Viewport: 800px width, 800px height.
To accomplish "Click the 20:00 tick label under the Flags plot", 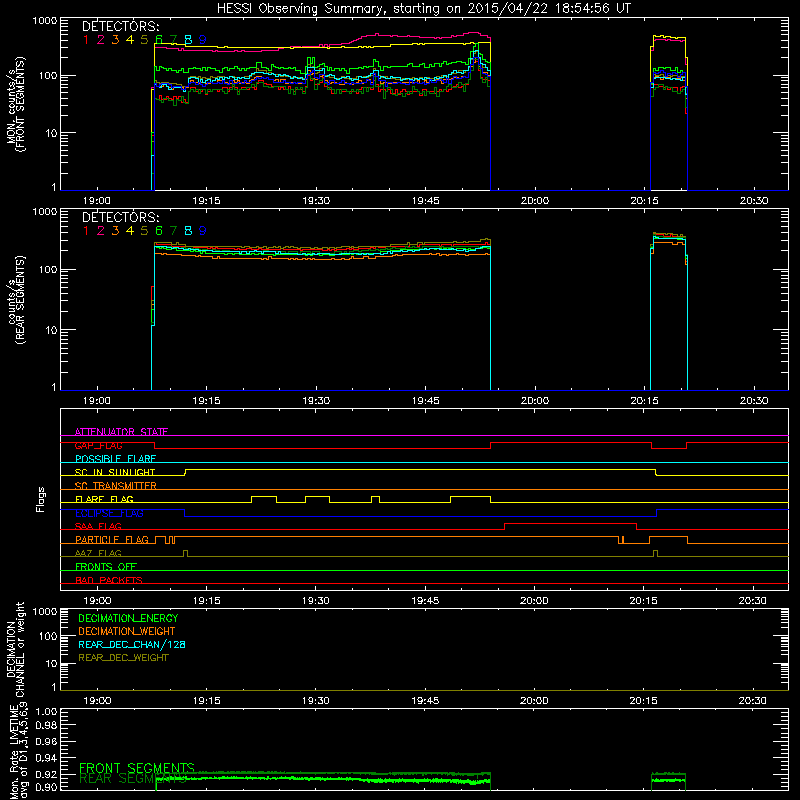I will pos(534,601).
